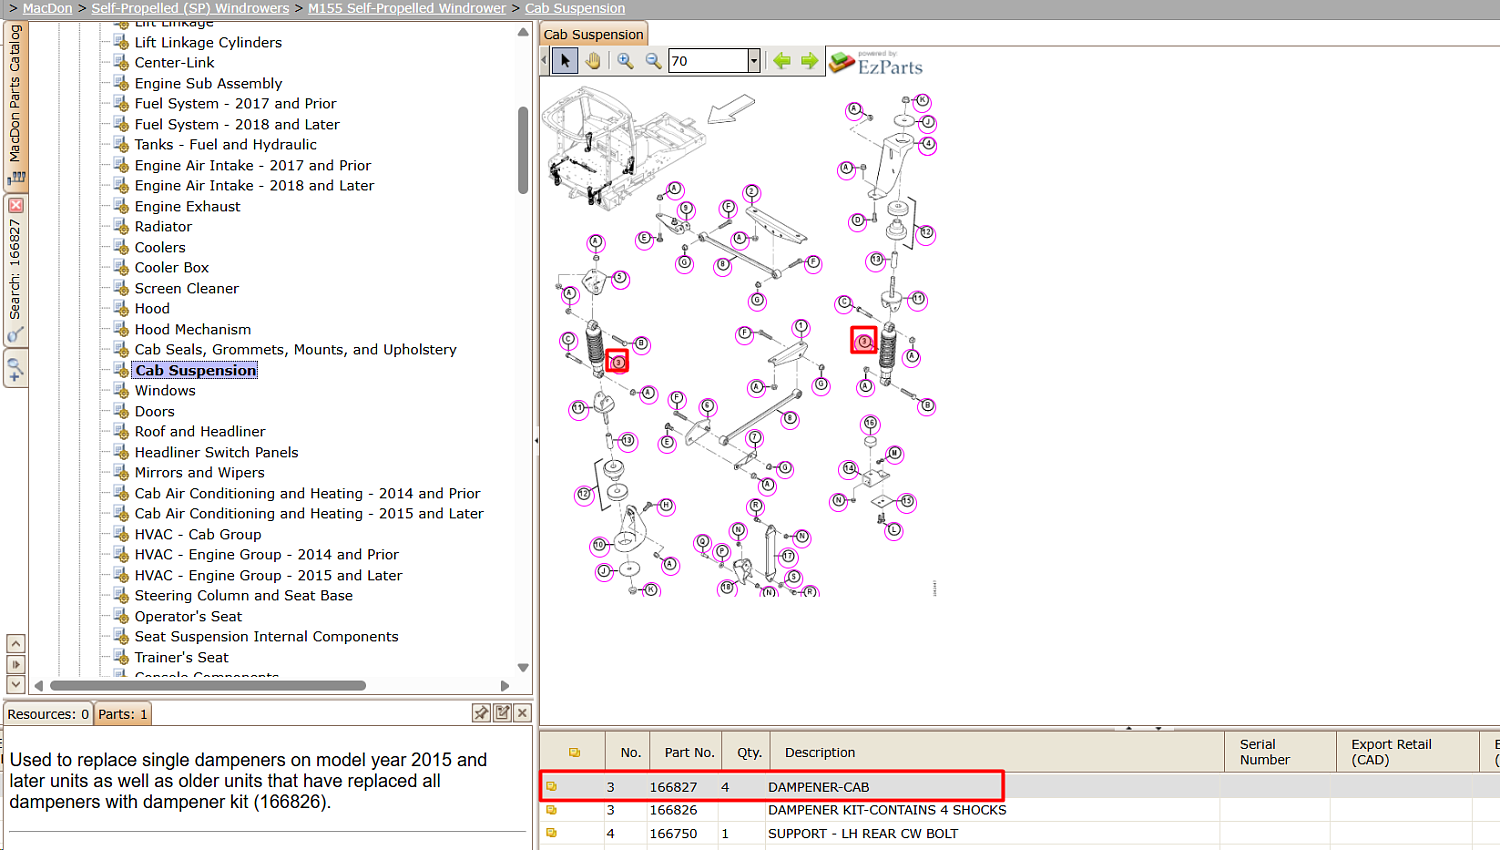Pin the notes panel
This screenshot has width=1500, height=850.
tap(481, 713)
